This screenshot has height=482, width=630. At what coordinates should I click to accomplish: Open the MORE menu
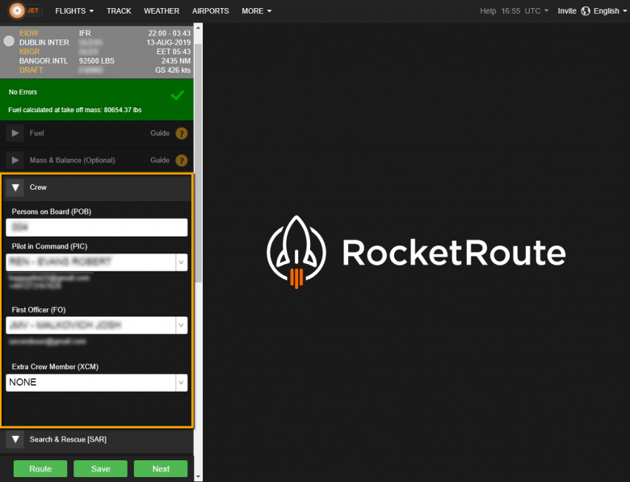coord(256,11)
